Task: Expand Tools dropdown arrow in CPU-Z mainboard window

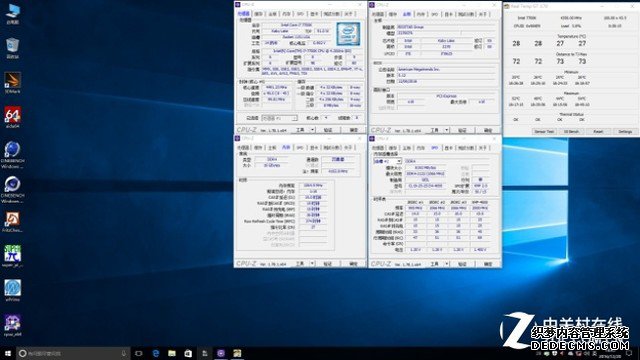Action: click(447, 130)
